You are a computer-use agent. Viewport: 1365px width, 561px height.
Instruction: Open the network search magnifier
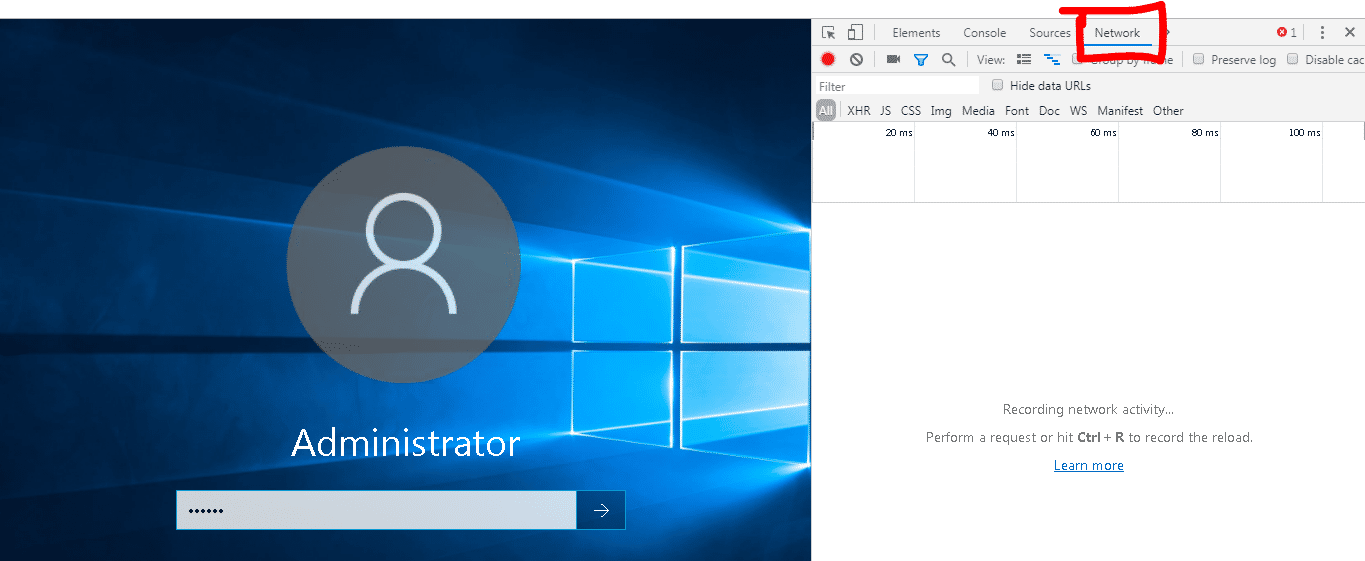[948, 60]
